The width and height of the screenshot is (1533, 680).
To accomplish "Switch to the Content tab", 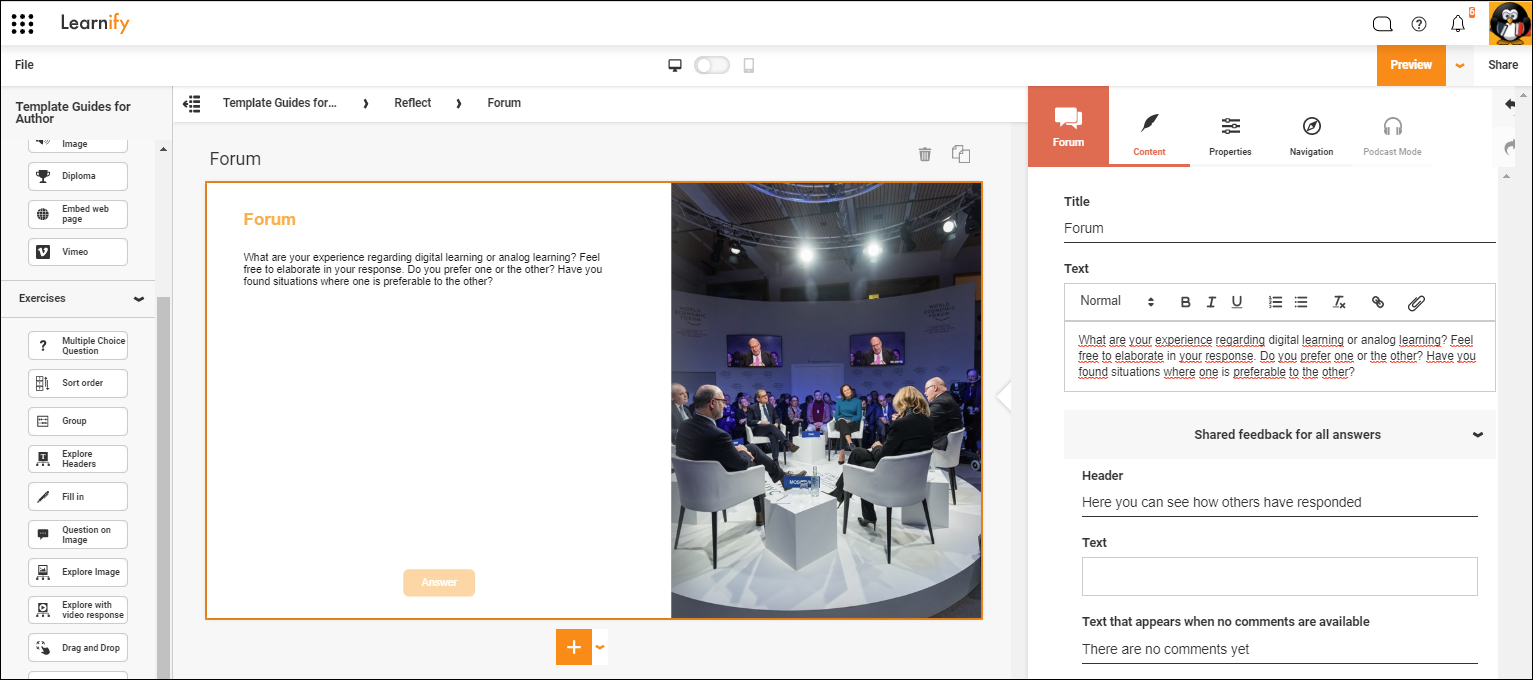I will (1149, 136).
